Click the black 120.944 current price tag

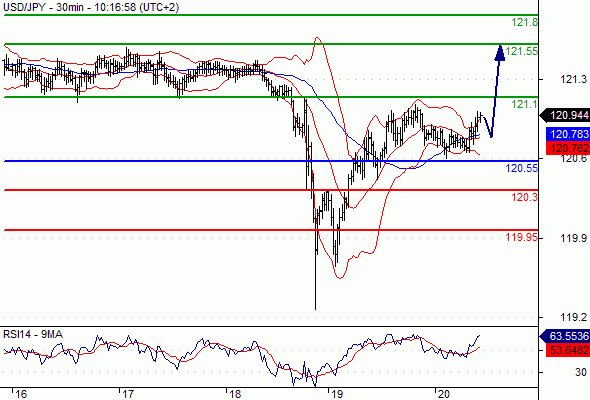pos(565,115)
